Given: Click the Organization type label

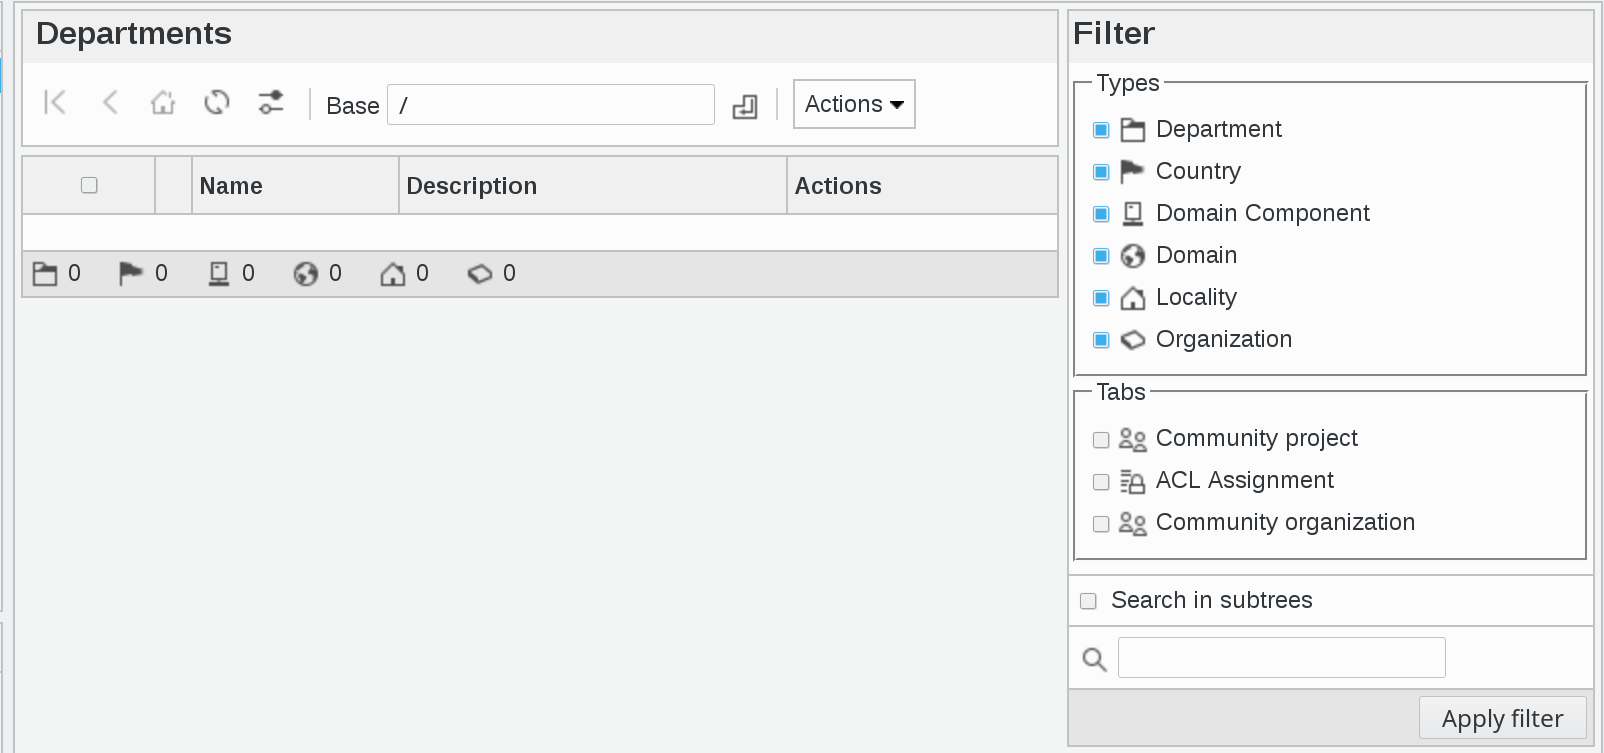Looking at the screenshot, I should pos(1224,340).
